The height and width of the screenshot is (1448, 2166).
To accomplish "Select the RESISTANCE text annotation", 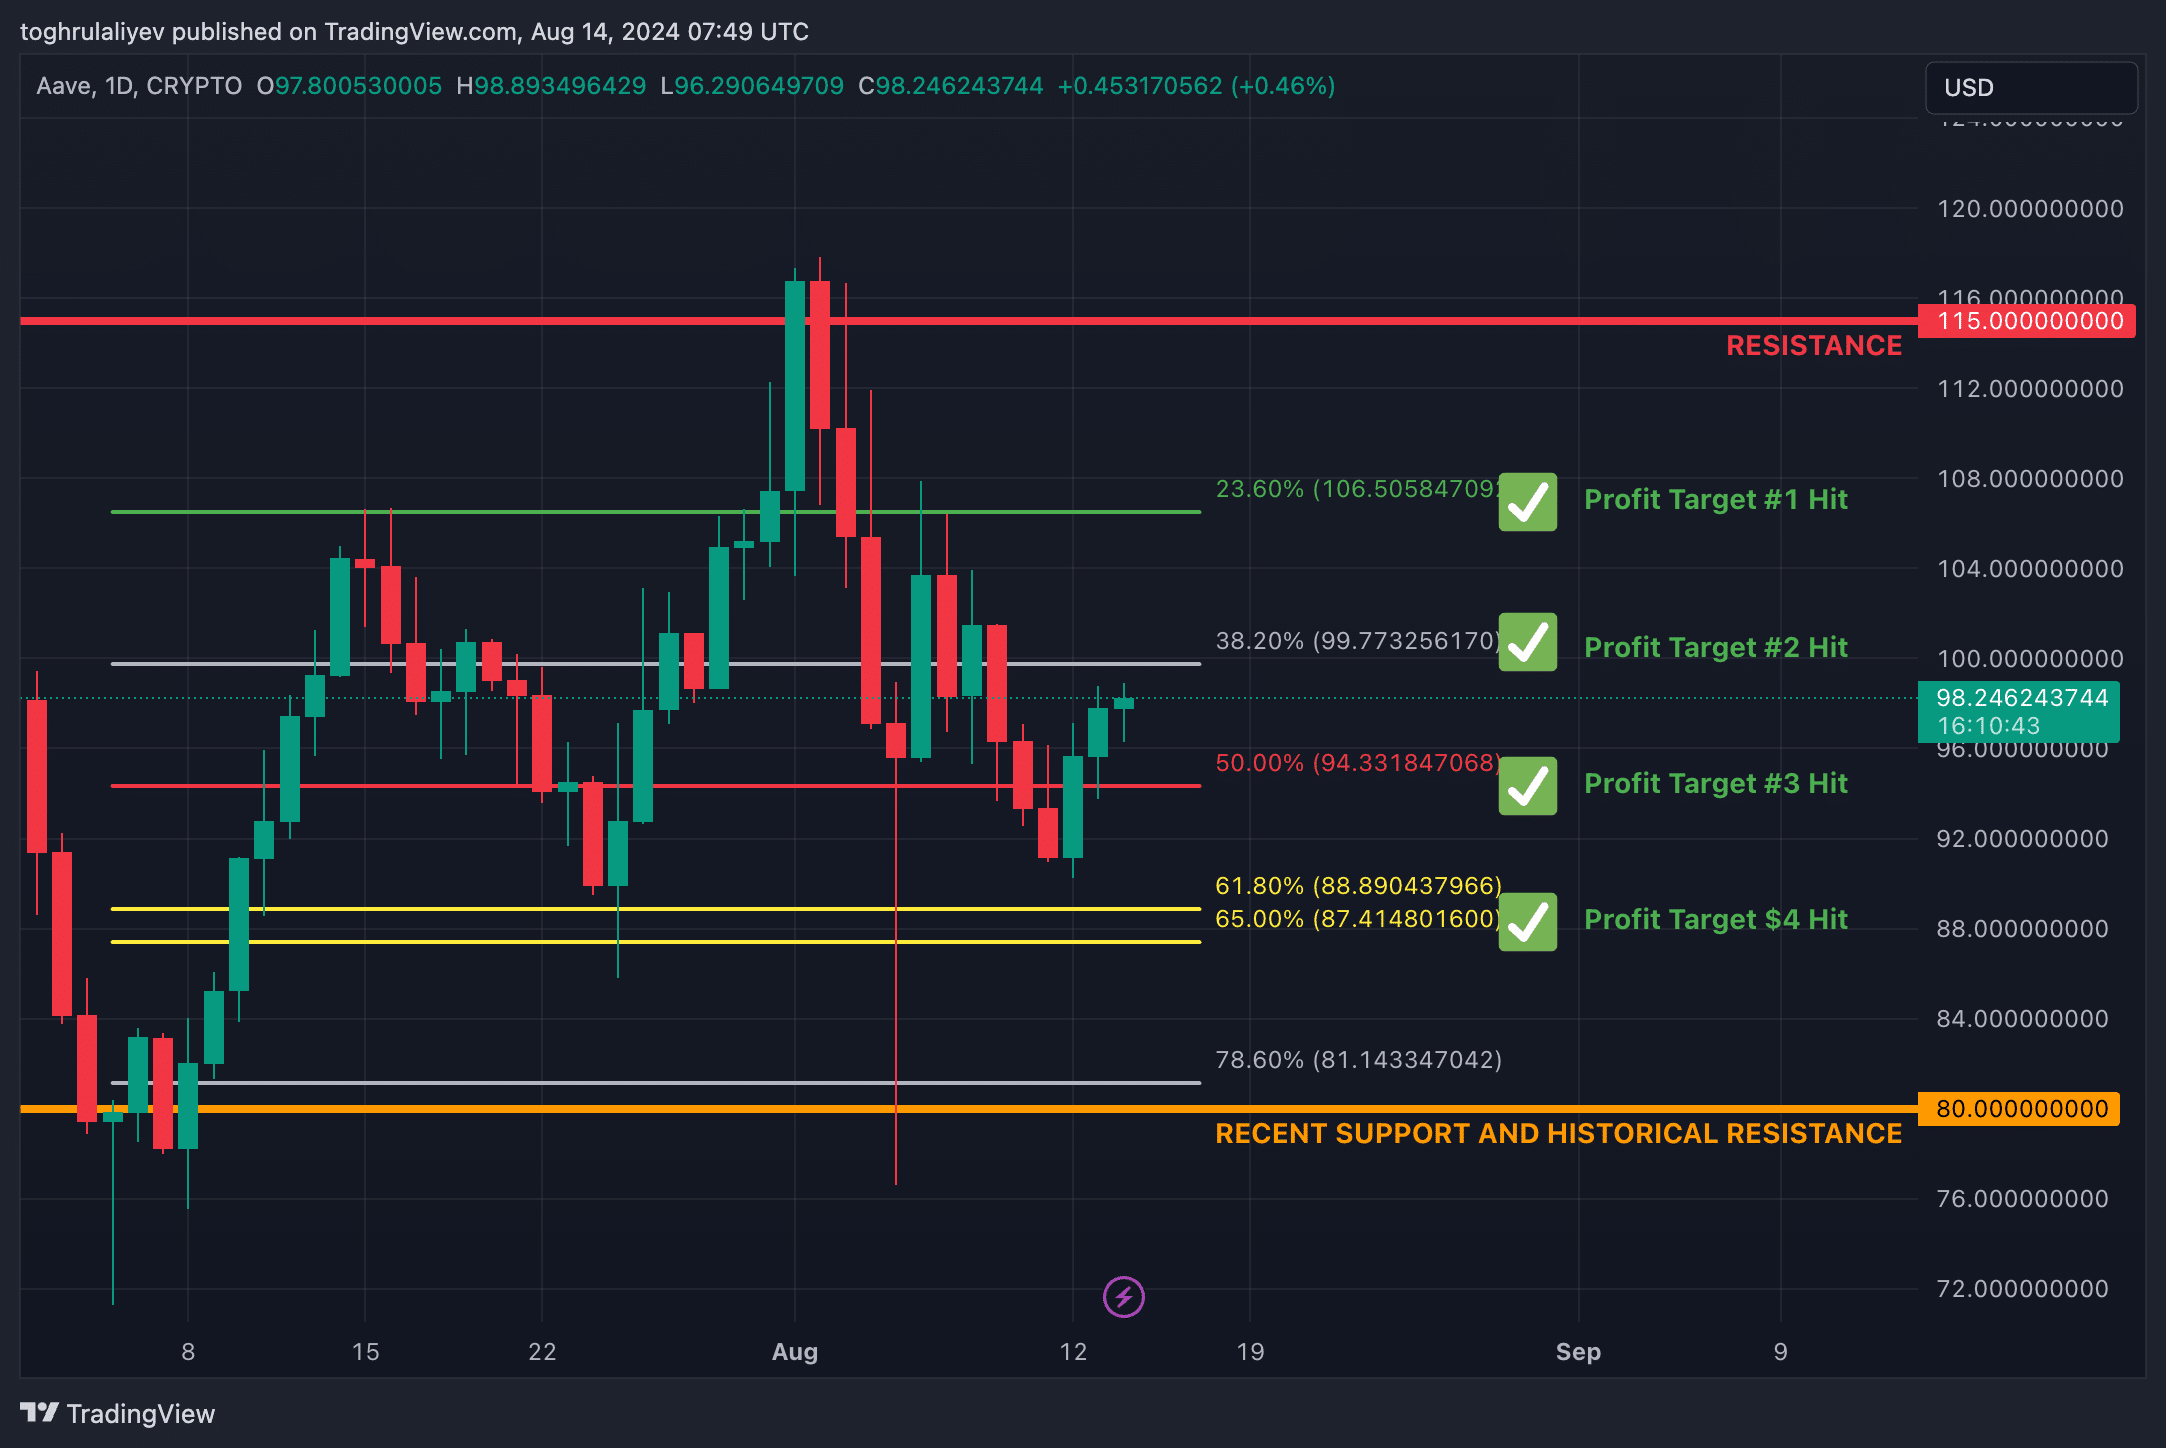I will tap(1814, 346).
